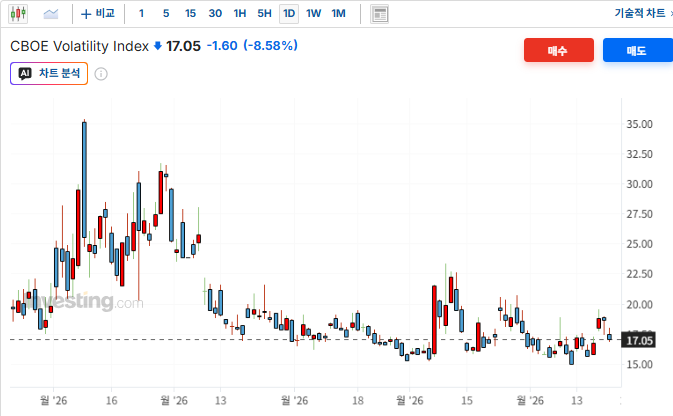Choose the 1D timeframe

pyautogui.click(x=289, y=14)
